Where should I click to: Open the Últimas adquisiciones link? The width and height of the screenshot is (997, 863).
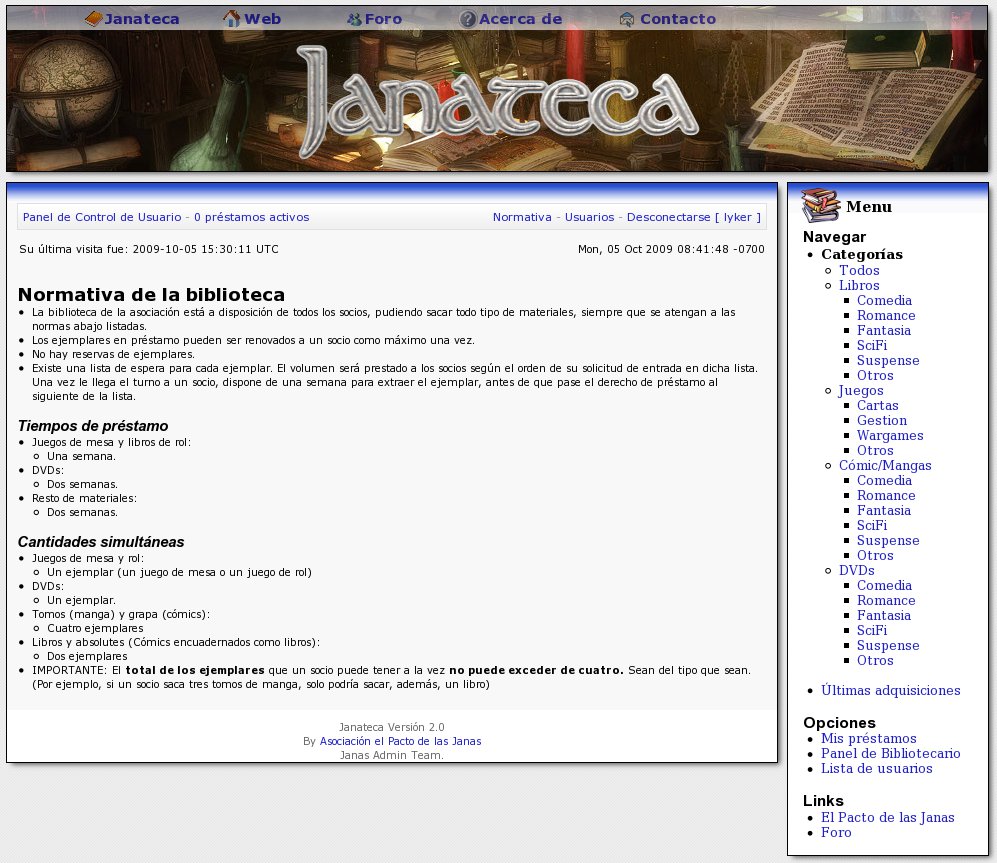pos(890,691)
